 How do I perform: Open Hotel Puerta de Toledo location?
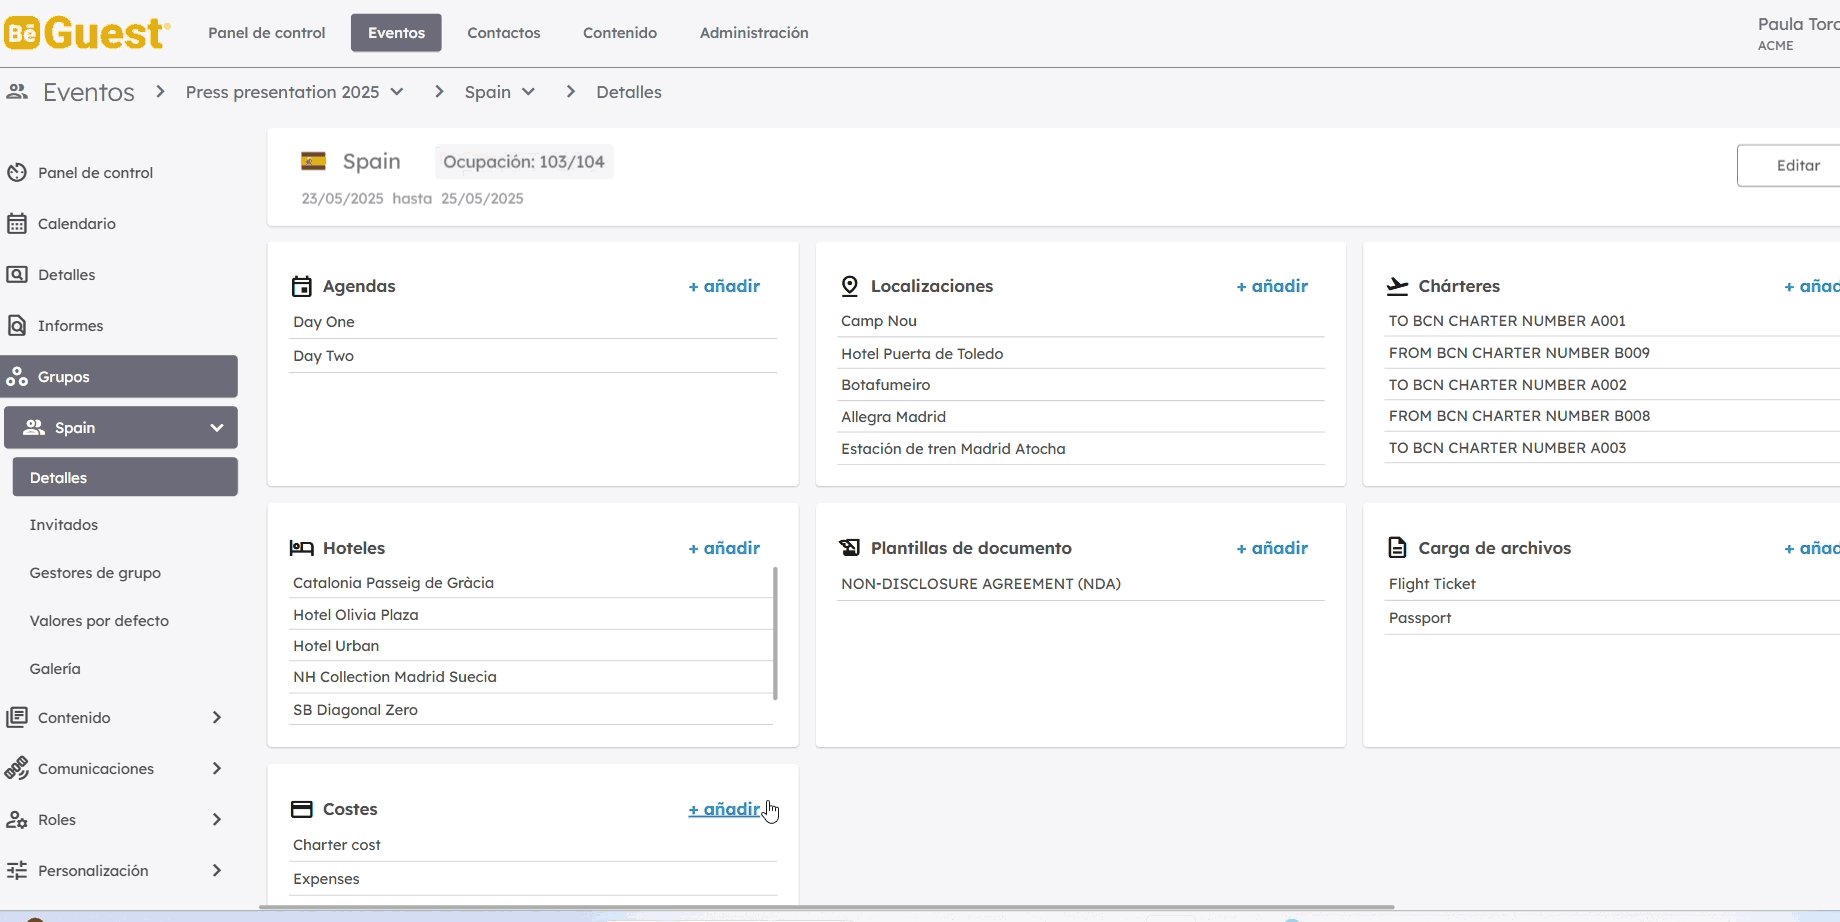click(1082, 354)
